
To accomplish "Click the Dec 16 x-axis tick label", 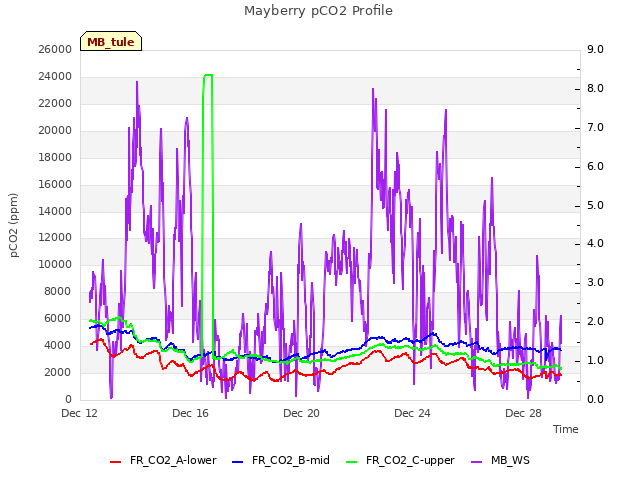I will [x=191, y=413].
